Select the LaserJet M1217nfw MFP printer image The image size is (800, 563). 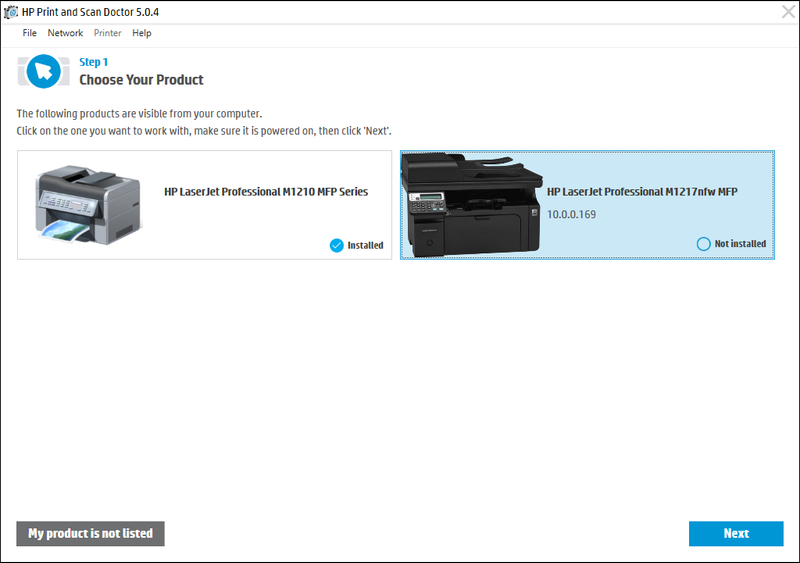click(x=471, y=205)
